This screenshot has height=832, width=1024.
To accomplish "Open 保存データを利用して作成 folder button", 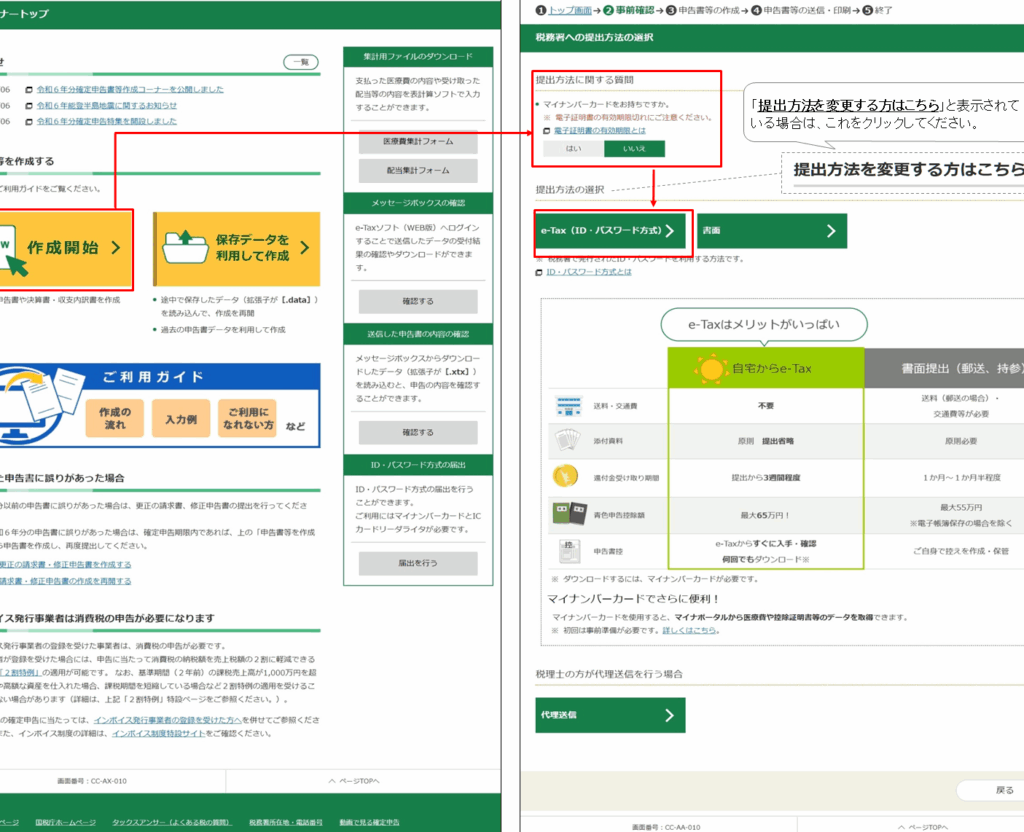I will (236, 248).
